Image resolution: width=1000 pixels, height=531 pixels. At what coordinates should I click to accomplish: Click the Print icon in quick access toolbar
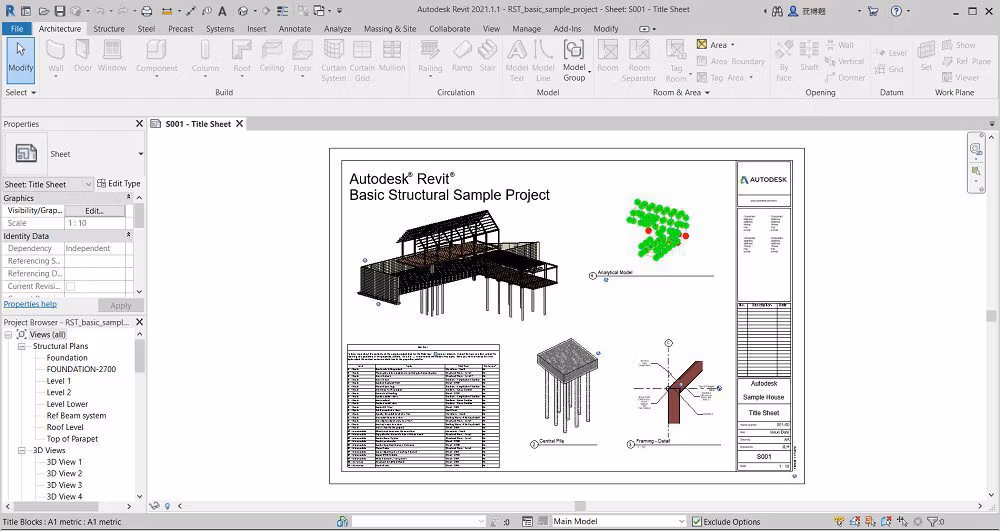click(147, 11)
